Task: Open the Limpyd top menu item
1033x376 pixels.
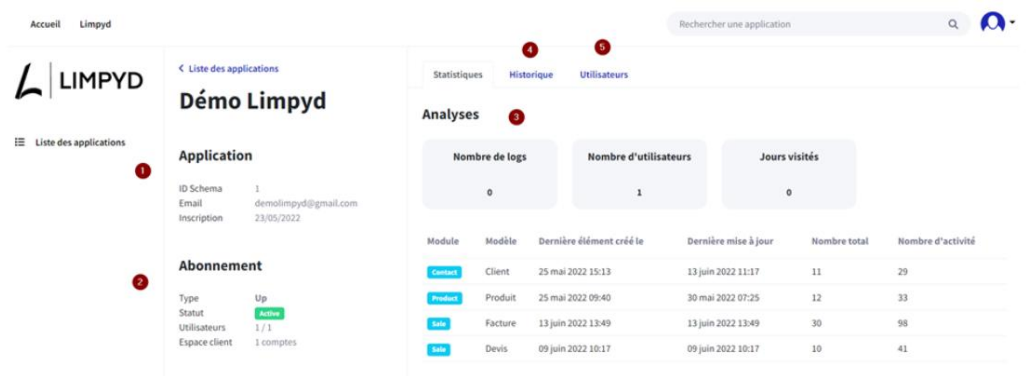Action: (x=96, y=24)
